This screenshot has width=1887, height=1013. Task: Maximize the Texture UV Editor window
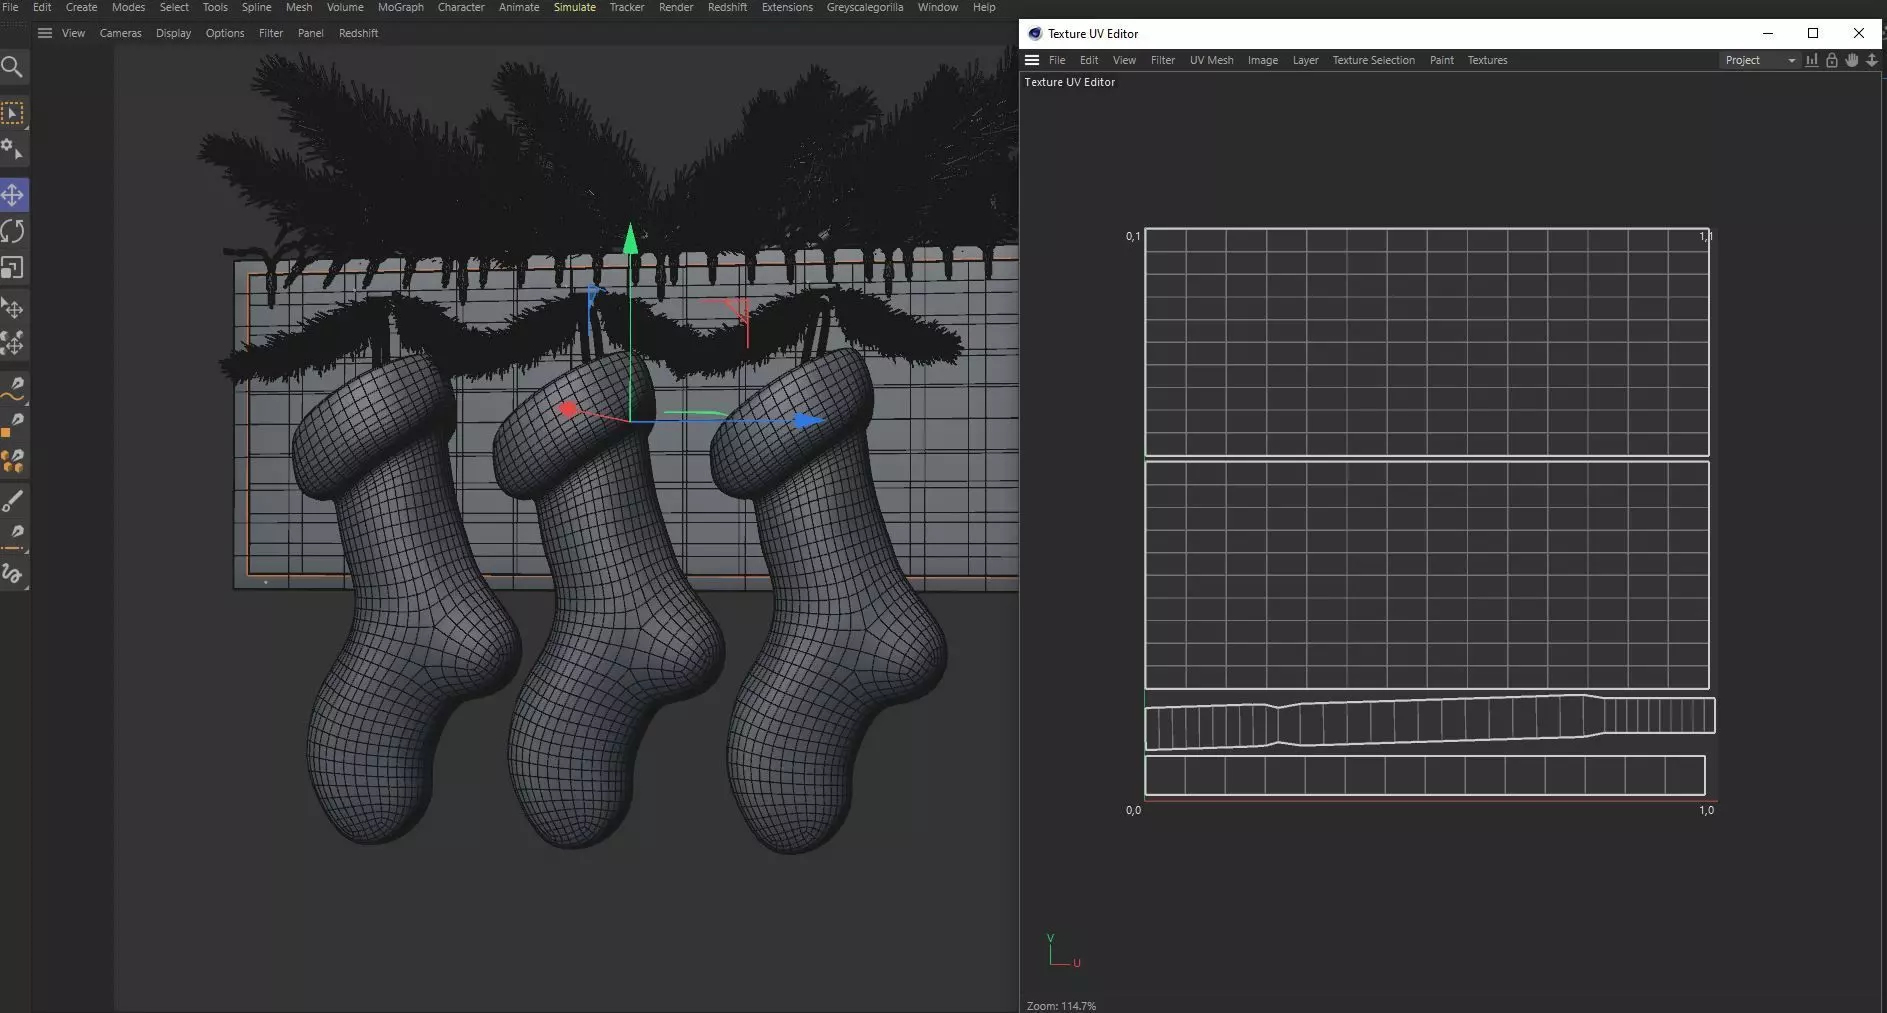click(1813, 33)
